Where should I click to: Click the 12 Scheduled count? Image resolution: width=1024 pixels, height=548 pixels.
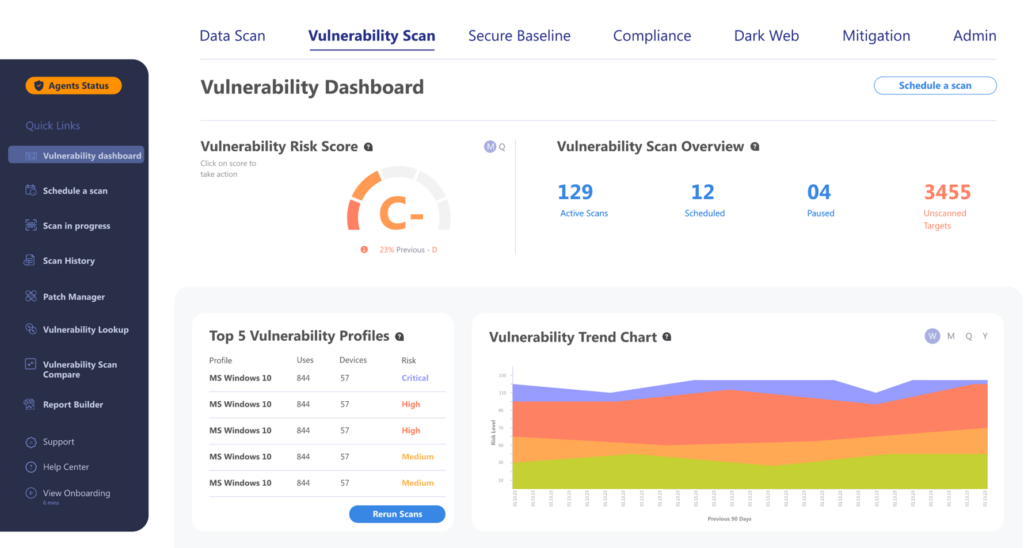tap(703, 192)
